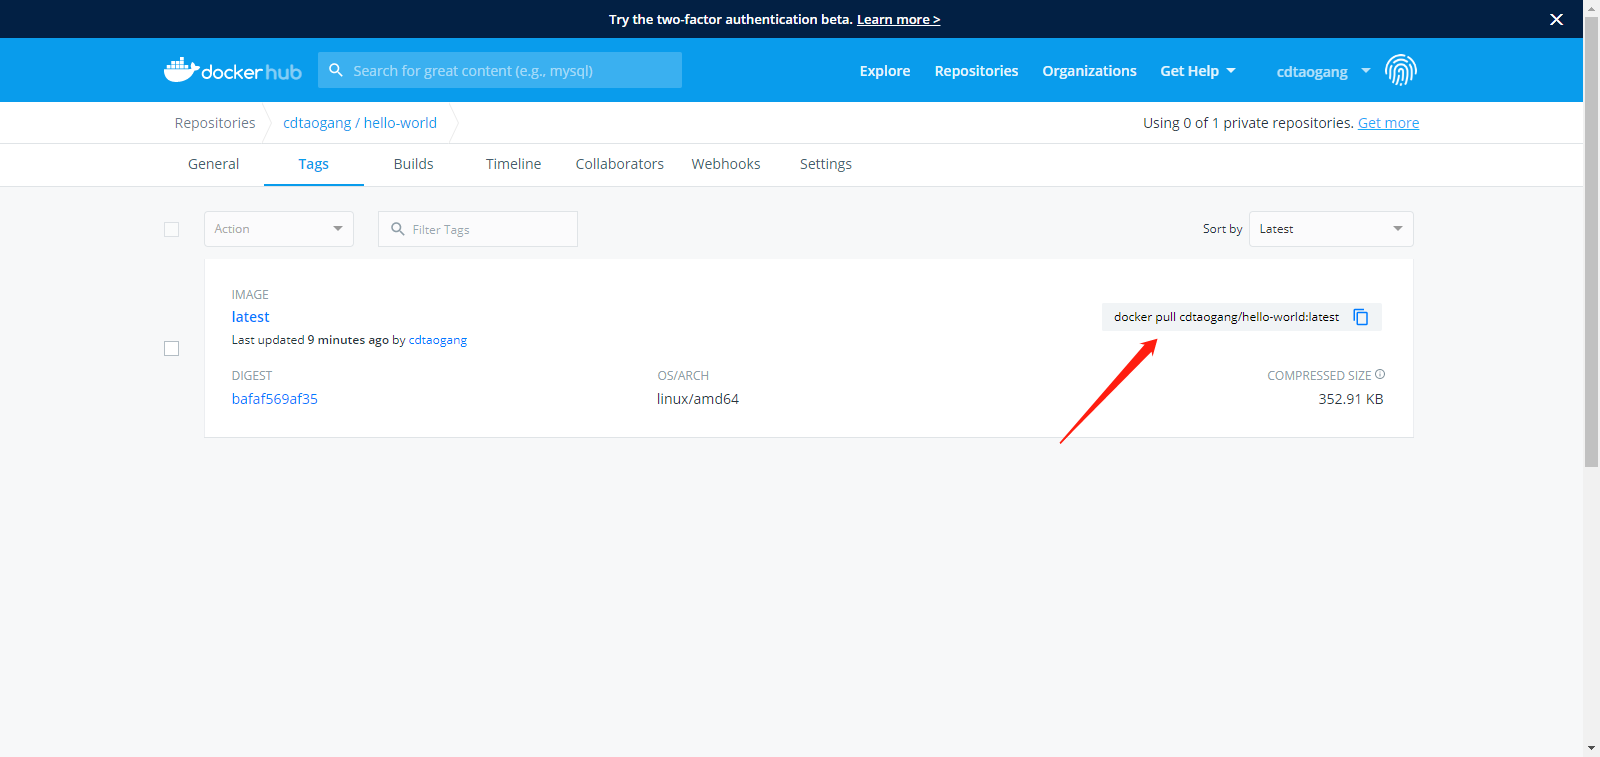Screen dimensions: 1600x757
Task: Click the linux/amd64 OS/ARCH value
Action: click(x=698, y=399)
